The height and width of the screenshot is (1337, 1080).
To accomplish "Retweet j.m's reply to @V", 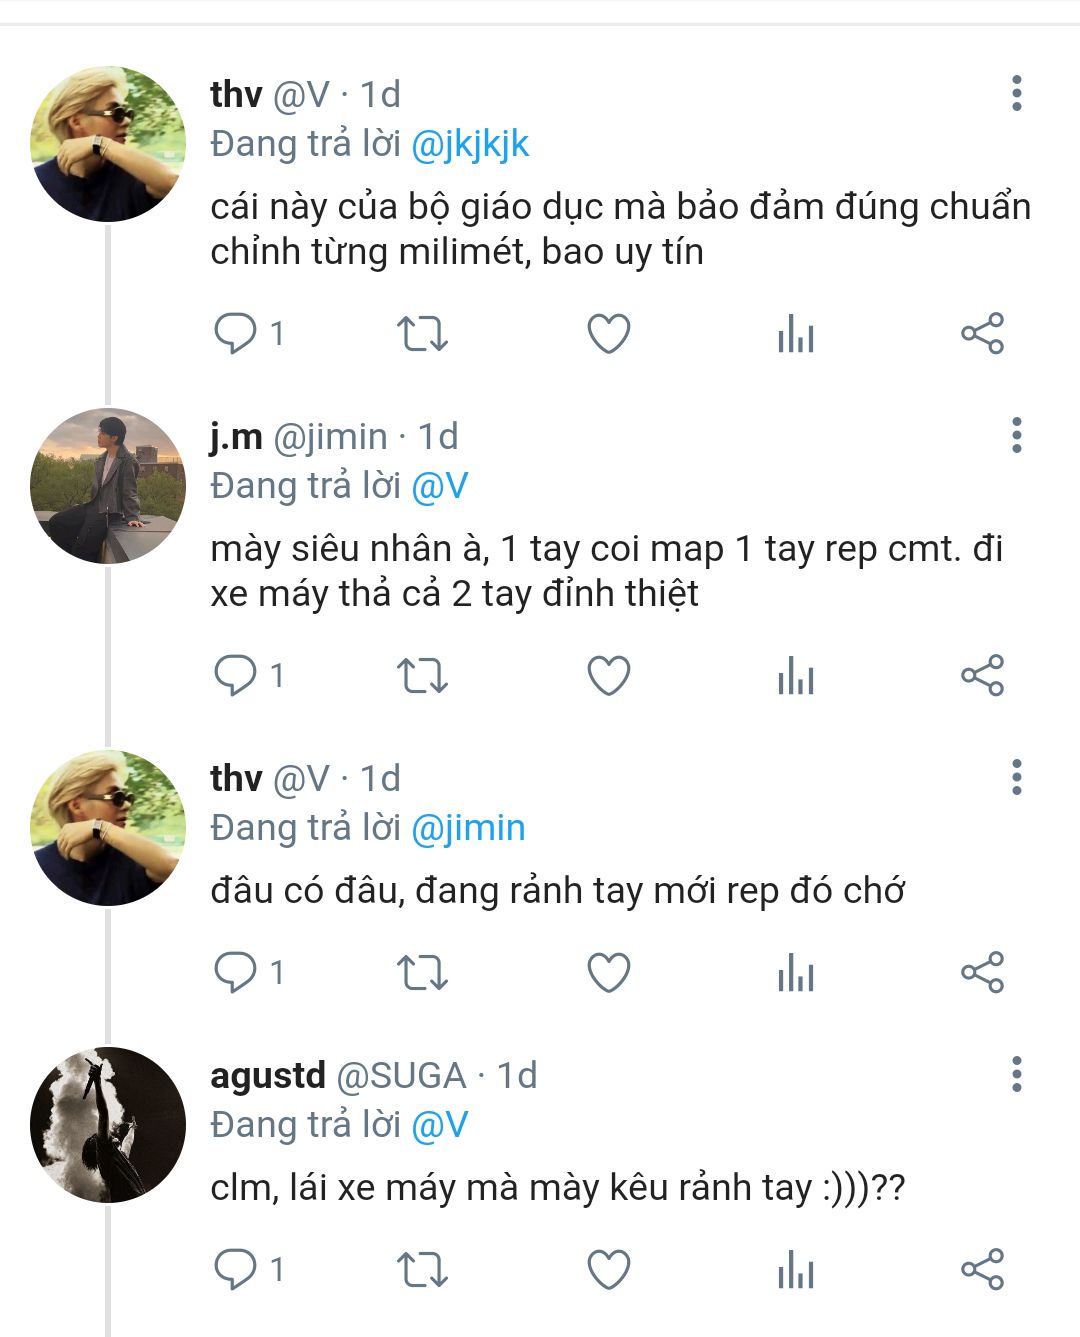I will pos(422,676).
